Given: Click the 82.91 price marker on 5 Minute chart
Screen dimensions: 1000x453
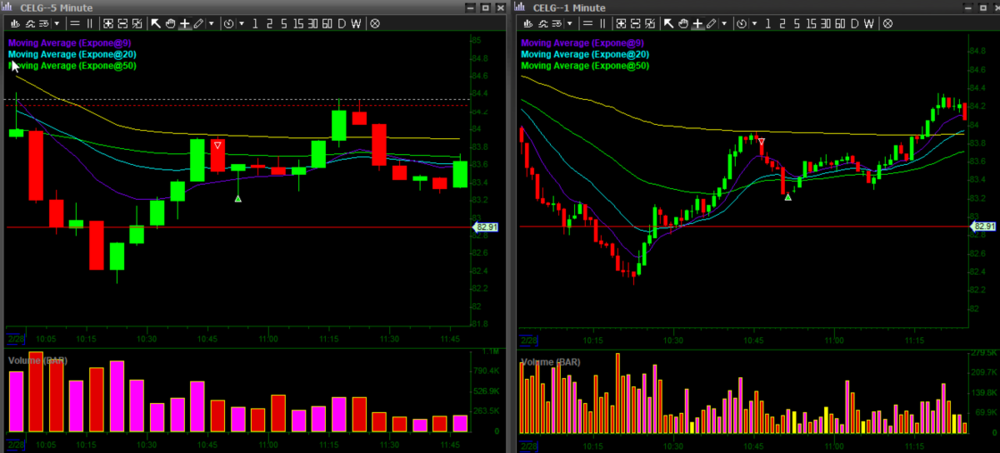Looking at the screenshot, I should click(486, 228).
